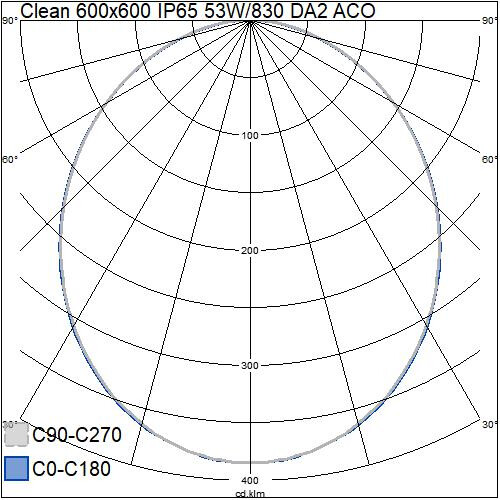This screenshot has height=500, width=500.
Task: Click the gray C90-C270 legend swatch
Action: (x=16, y=434)
